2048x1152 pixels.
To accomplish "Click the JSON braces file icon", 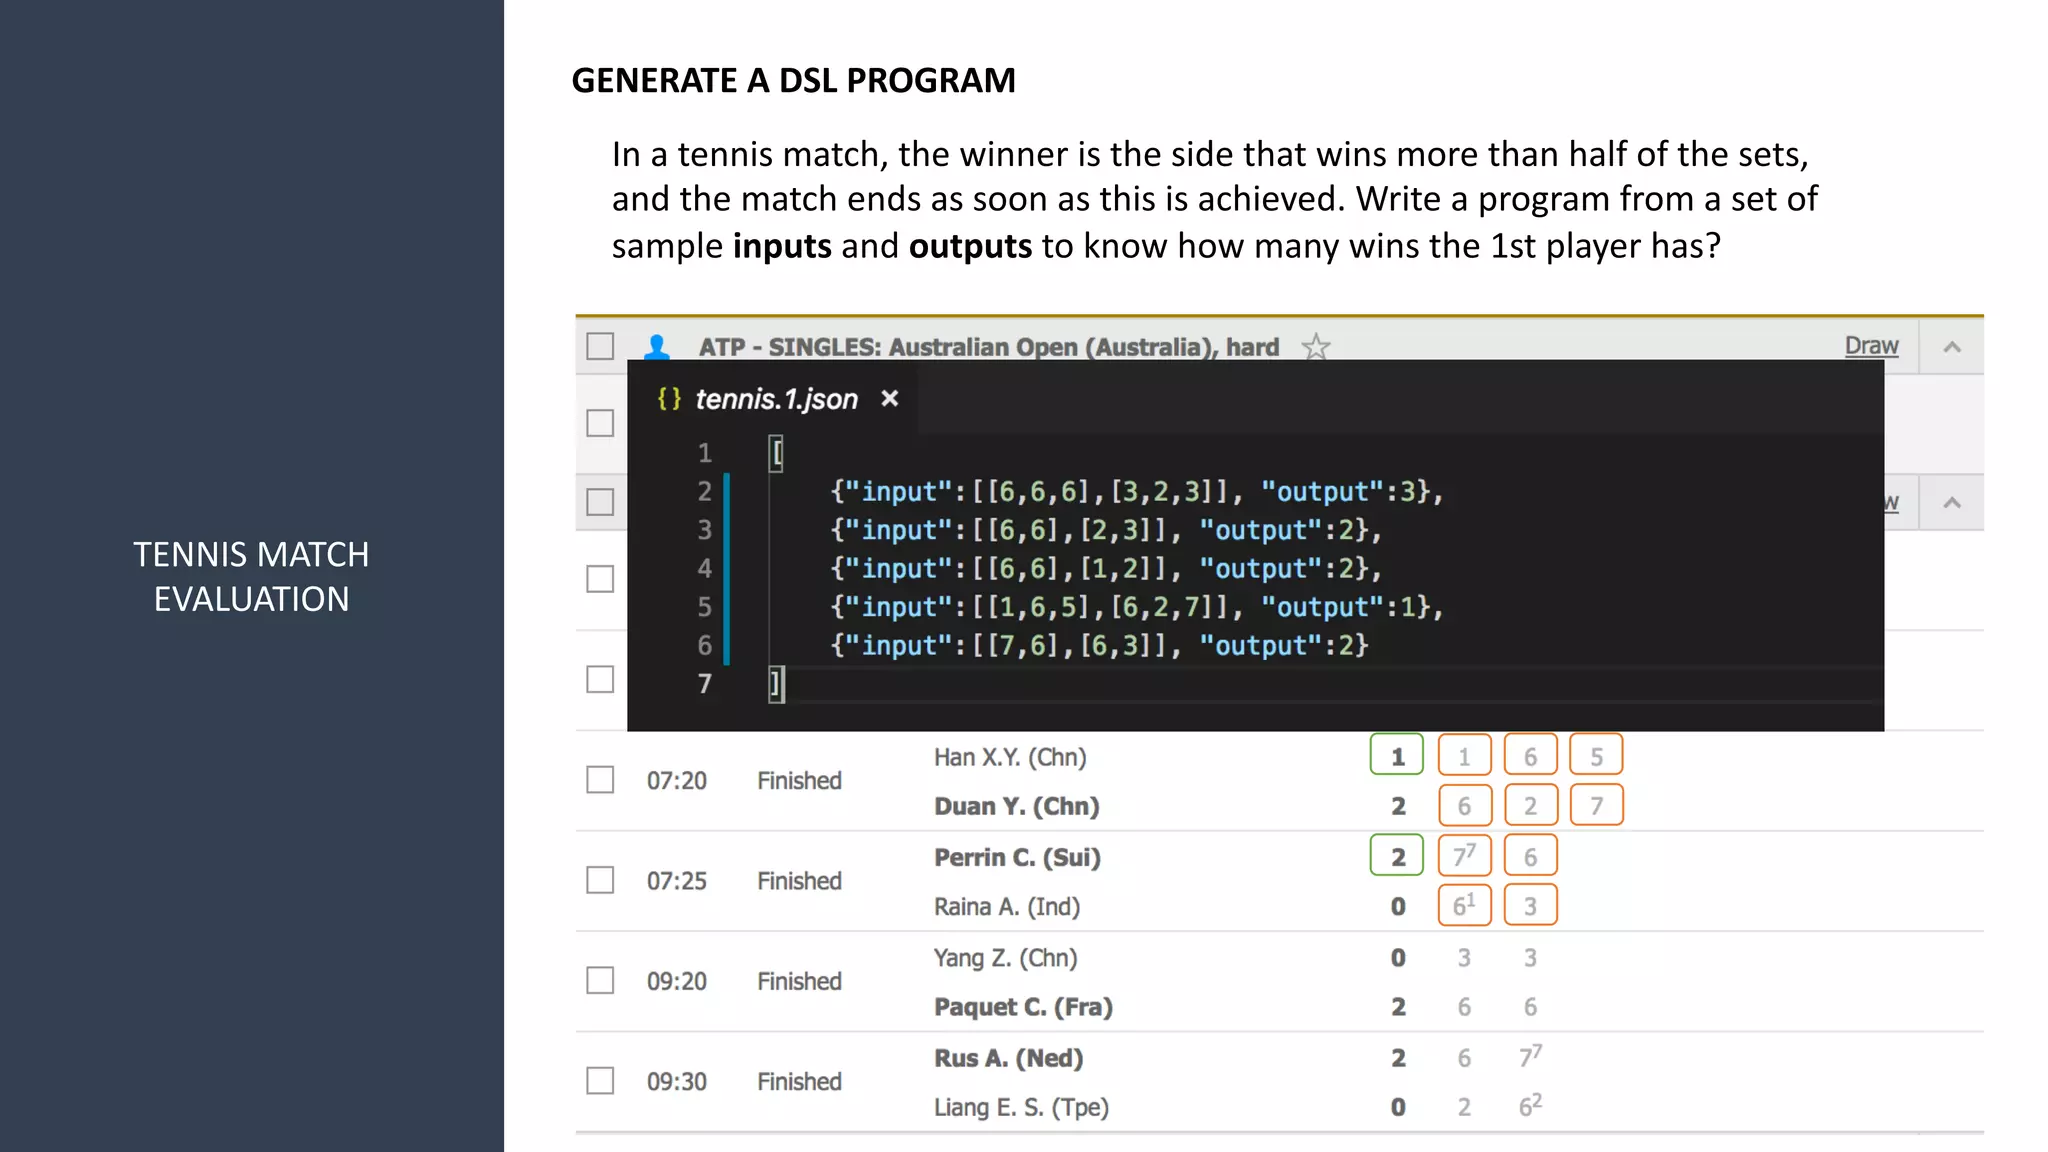I will [669, 399].
